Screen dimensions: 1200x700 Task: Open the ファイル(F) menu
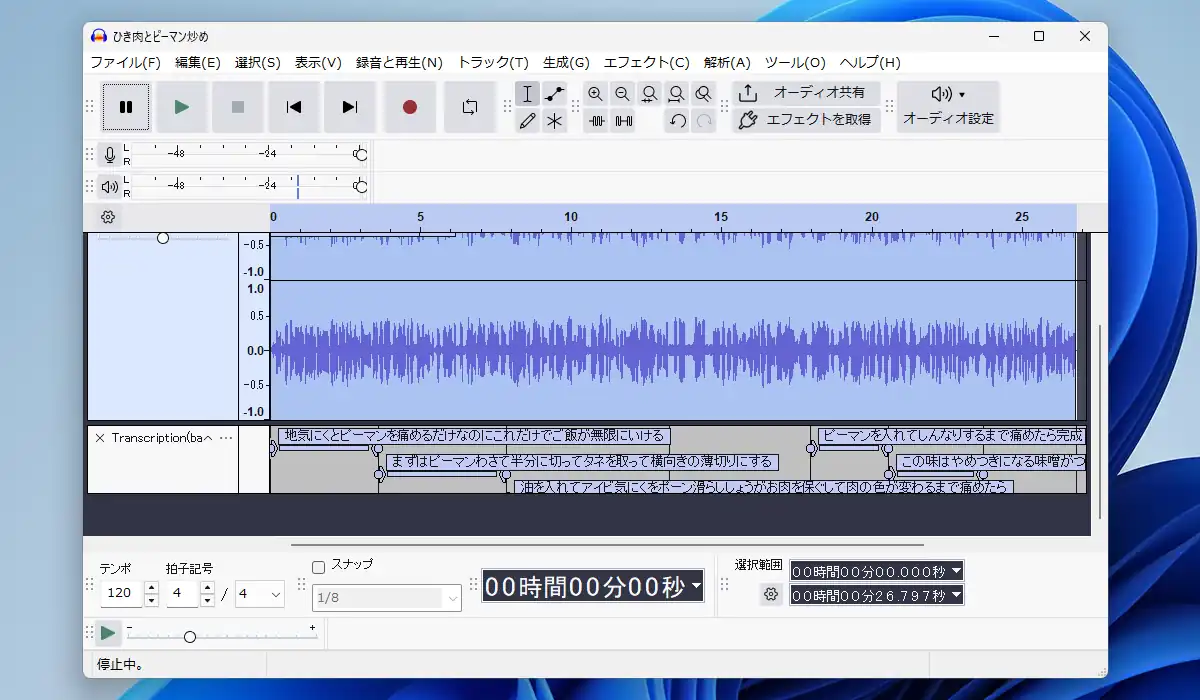(x=125, y=62)
